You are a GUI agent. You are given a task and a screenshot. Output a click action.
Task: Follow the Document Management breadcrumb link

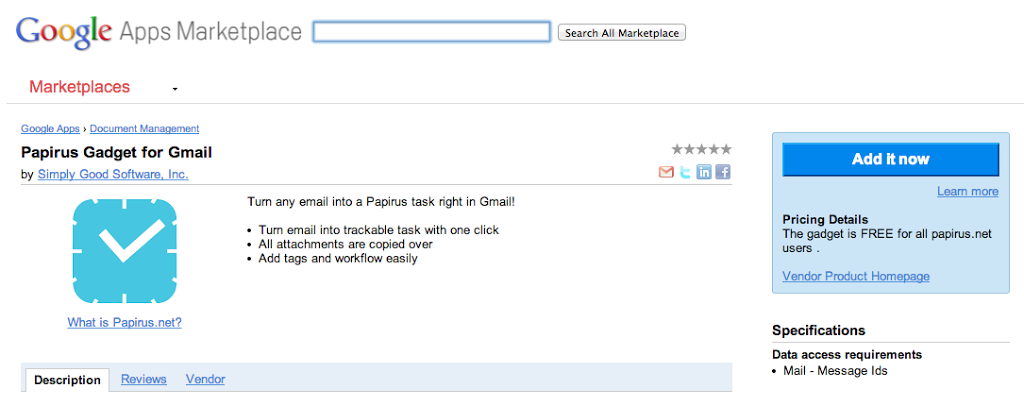[x=144, y=129]
